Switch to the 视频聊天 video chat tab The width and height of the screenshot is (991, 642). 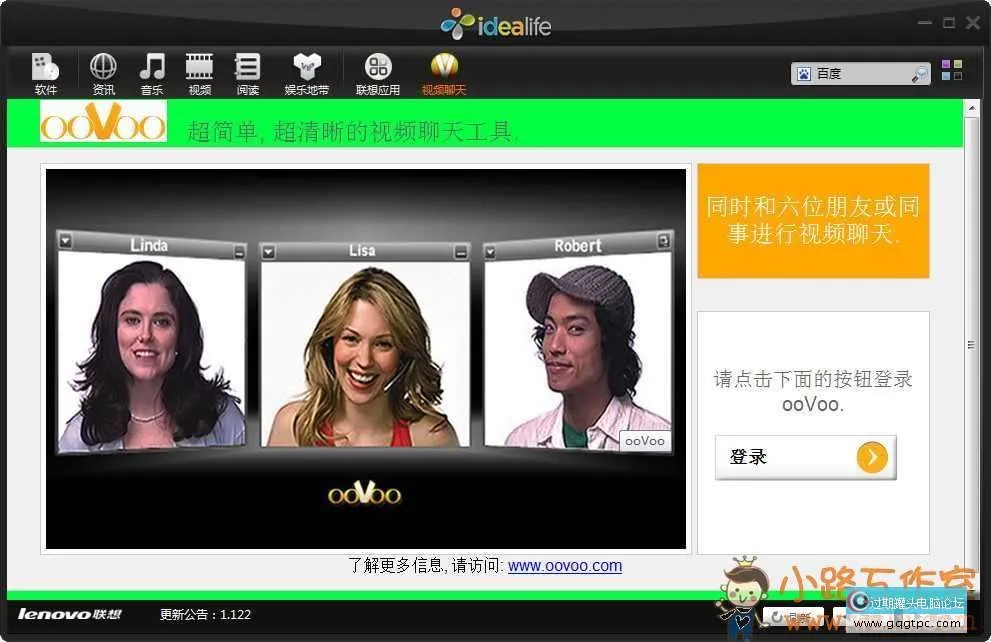point(444,72)
